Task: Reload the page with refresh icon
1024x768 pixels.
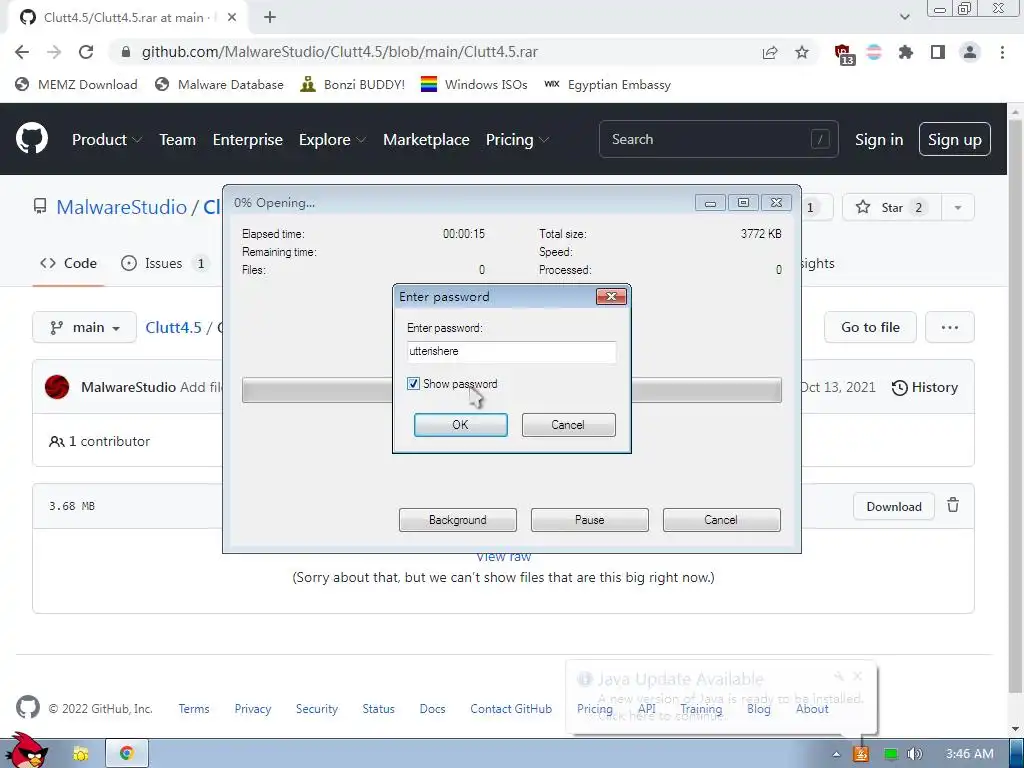Action: coord(86,52)
